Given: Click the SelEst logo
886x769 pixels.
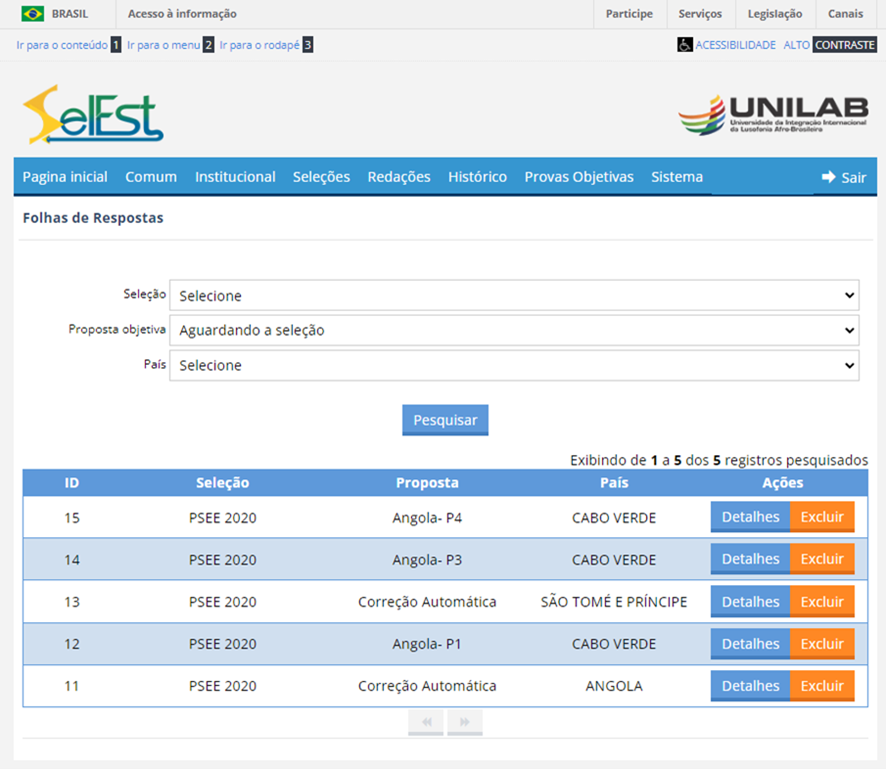Looking at the screenshot, I should click(x=93, y=115).
